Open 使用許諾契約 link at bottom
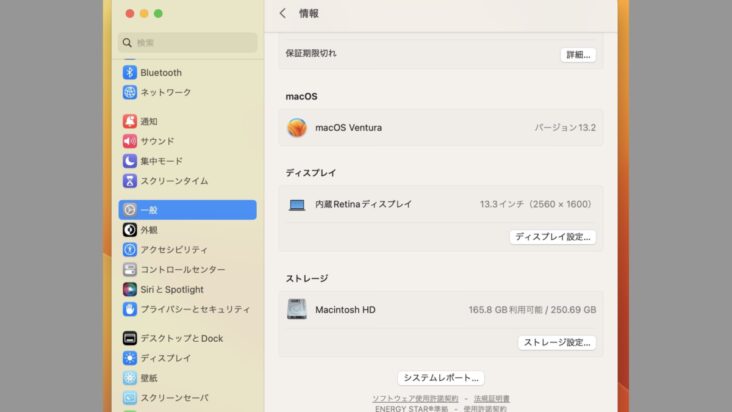 485,409
